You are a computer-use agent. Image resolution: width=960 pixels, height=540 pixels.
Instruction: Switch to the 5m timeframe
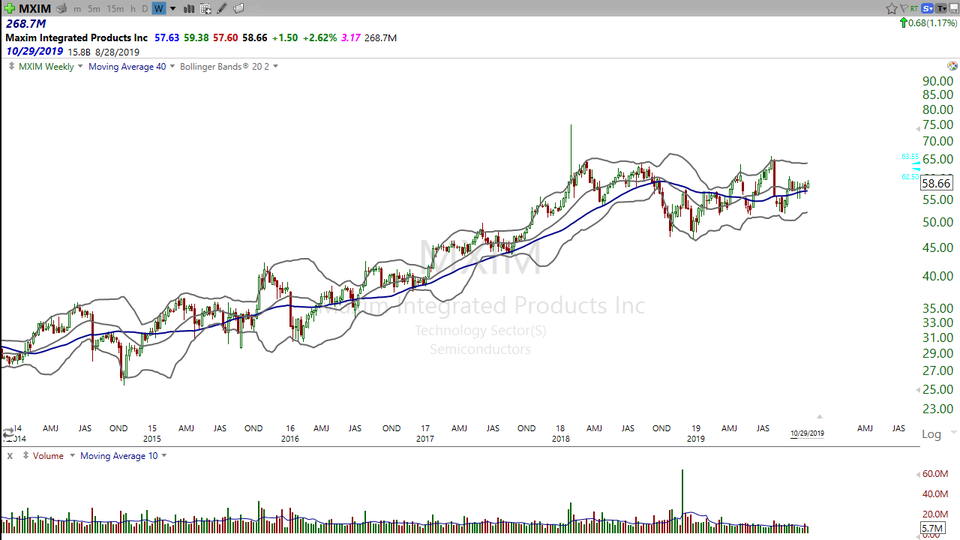point(94,9)
